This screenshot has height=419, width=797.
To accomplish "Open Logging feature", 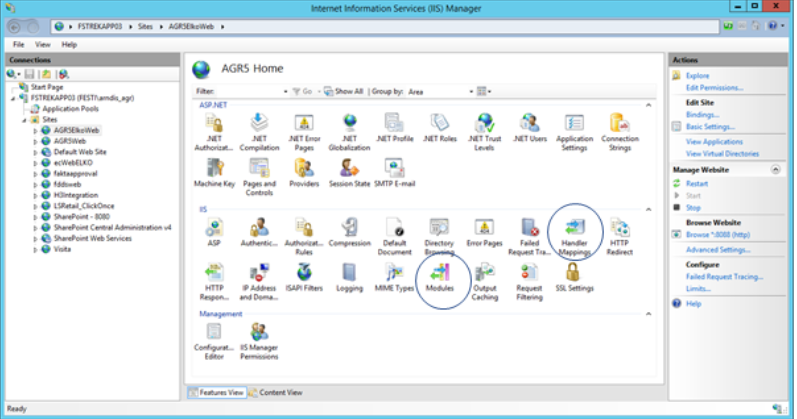I will point(349,278).
